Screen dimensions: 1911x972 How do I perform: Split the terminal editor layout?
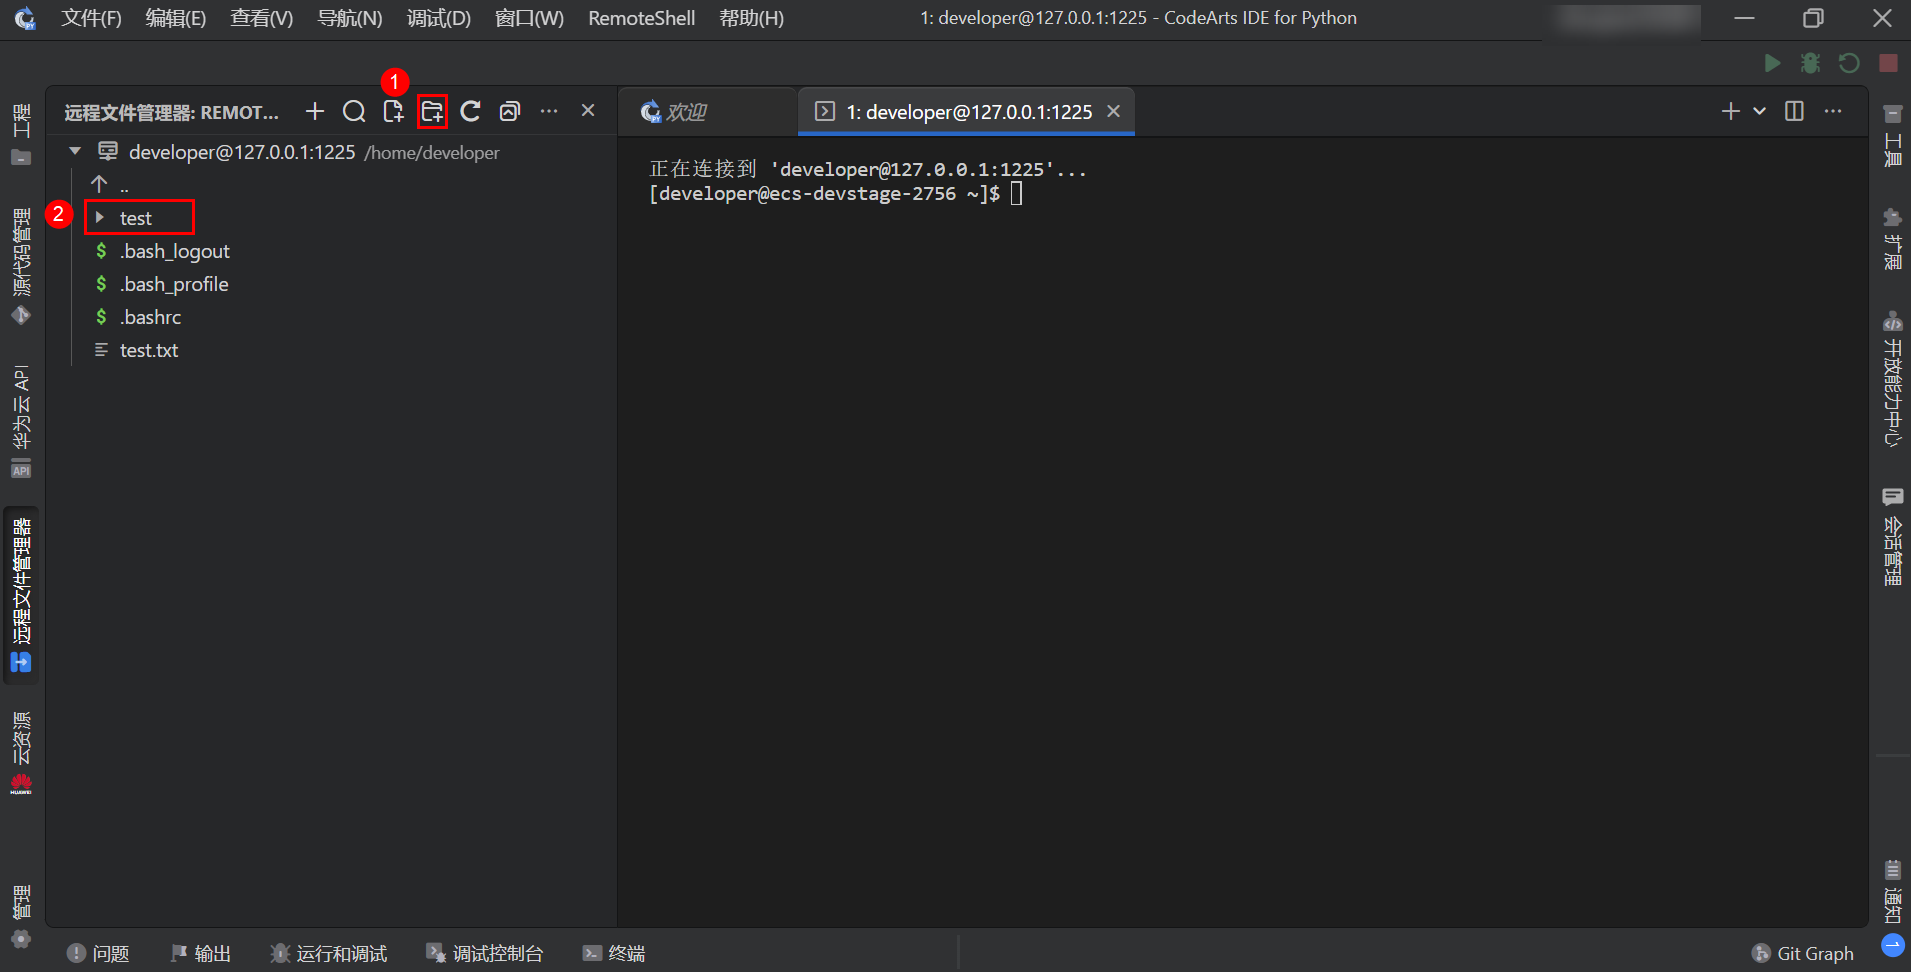pyautogui.click(x=1794, y=112)
